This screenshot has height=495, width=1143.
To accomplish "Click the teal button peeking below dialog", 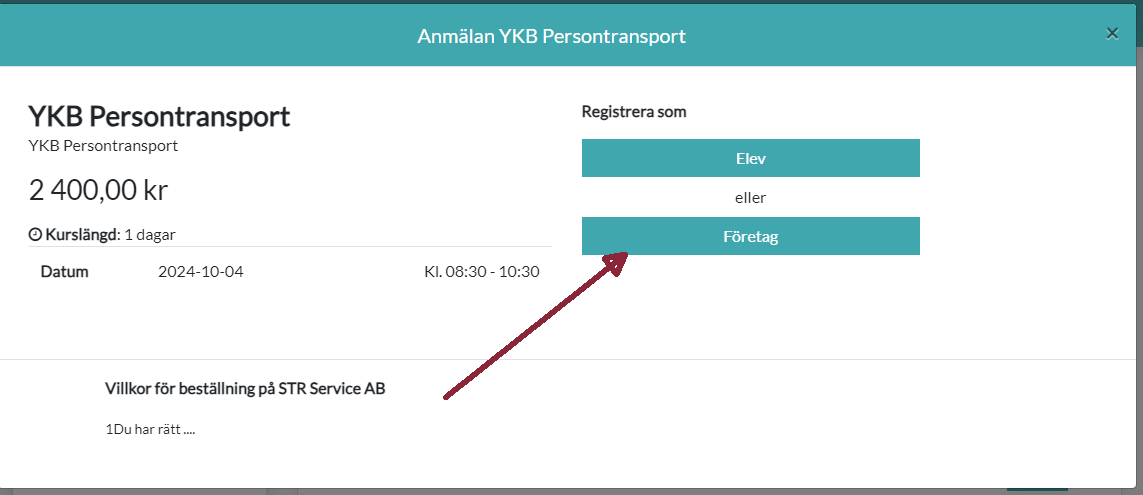I will point(1037,490).
